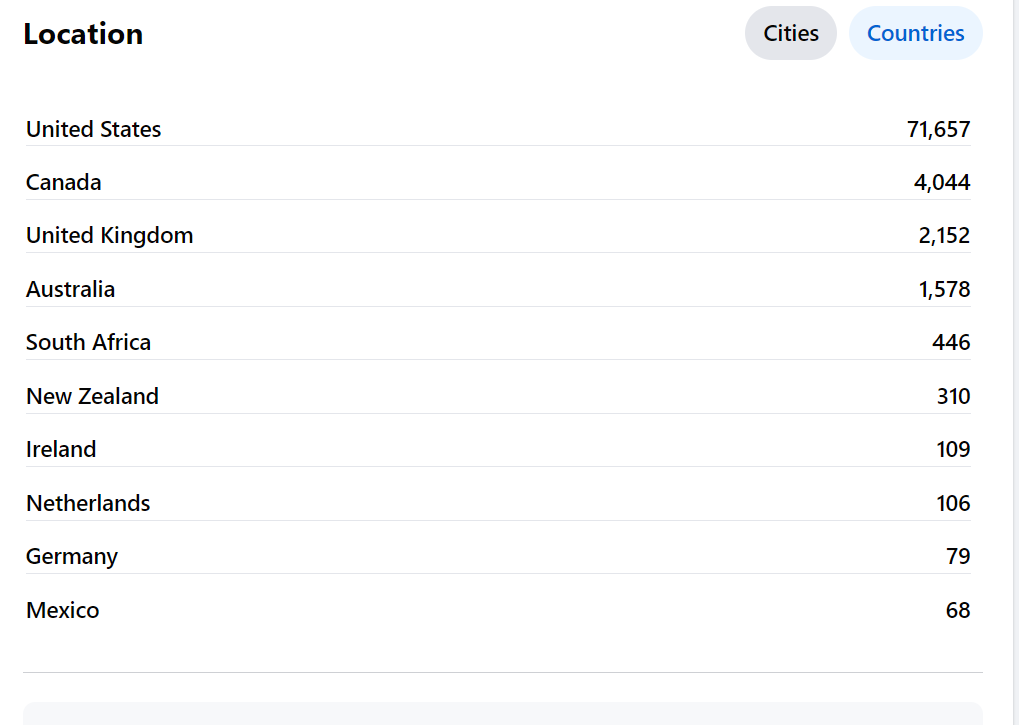1019x725 pixels.
Task: Click the Netherlands country entry
Action: (88, 503)
